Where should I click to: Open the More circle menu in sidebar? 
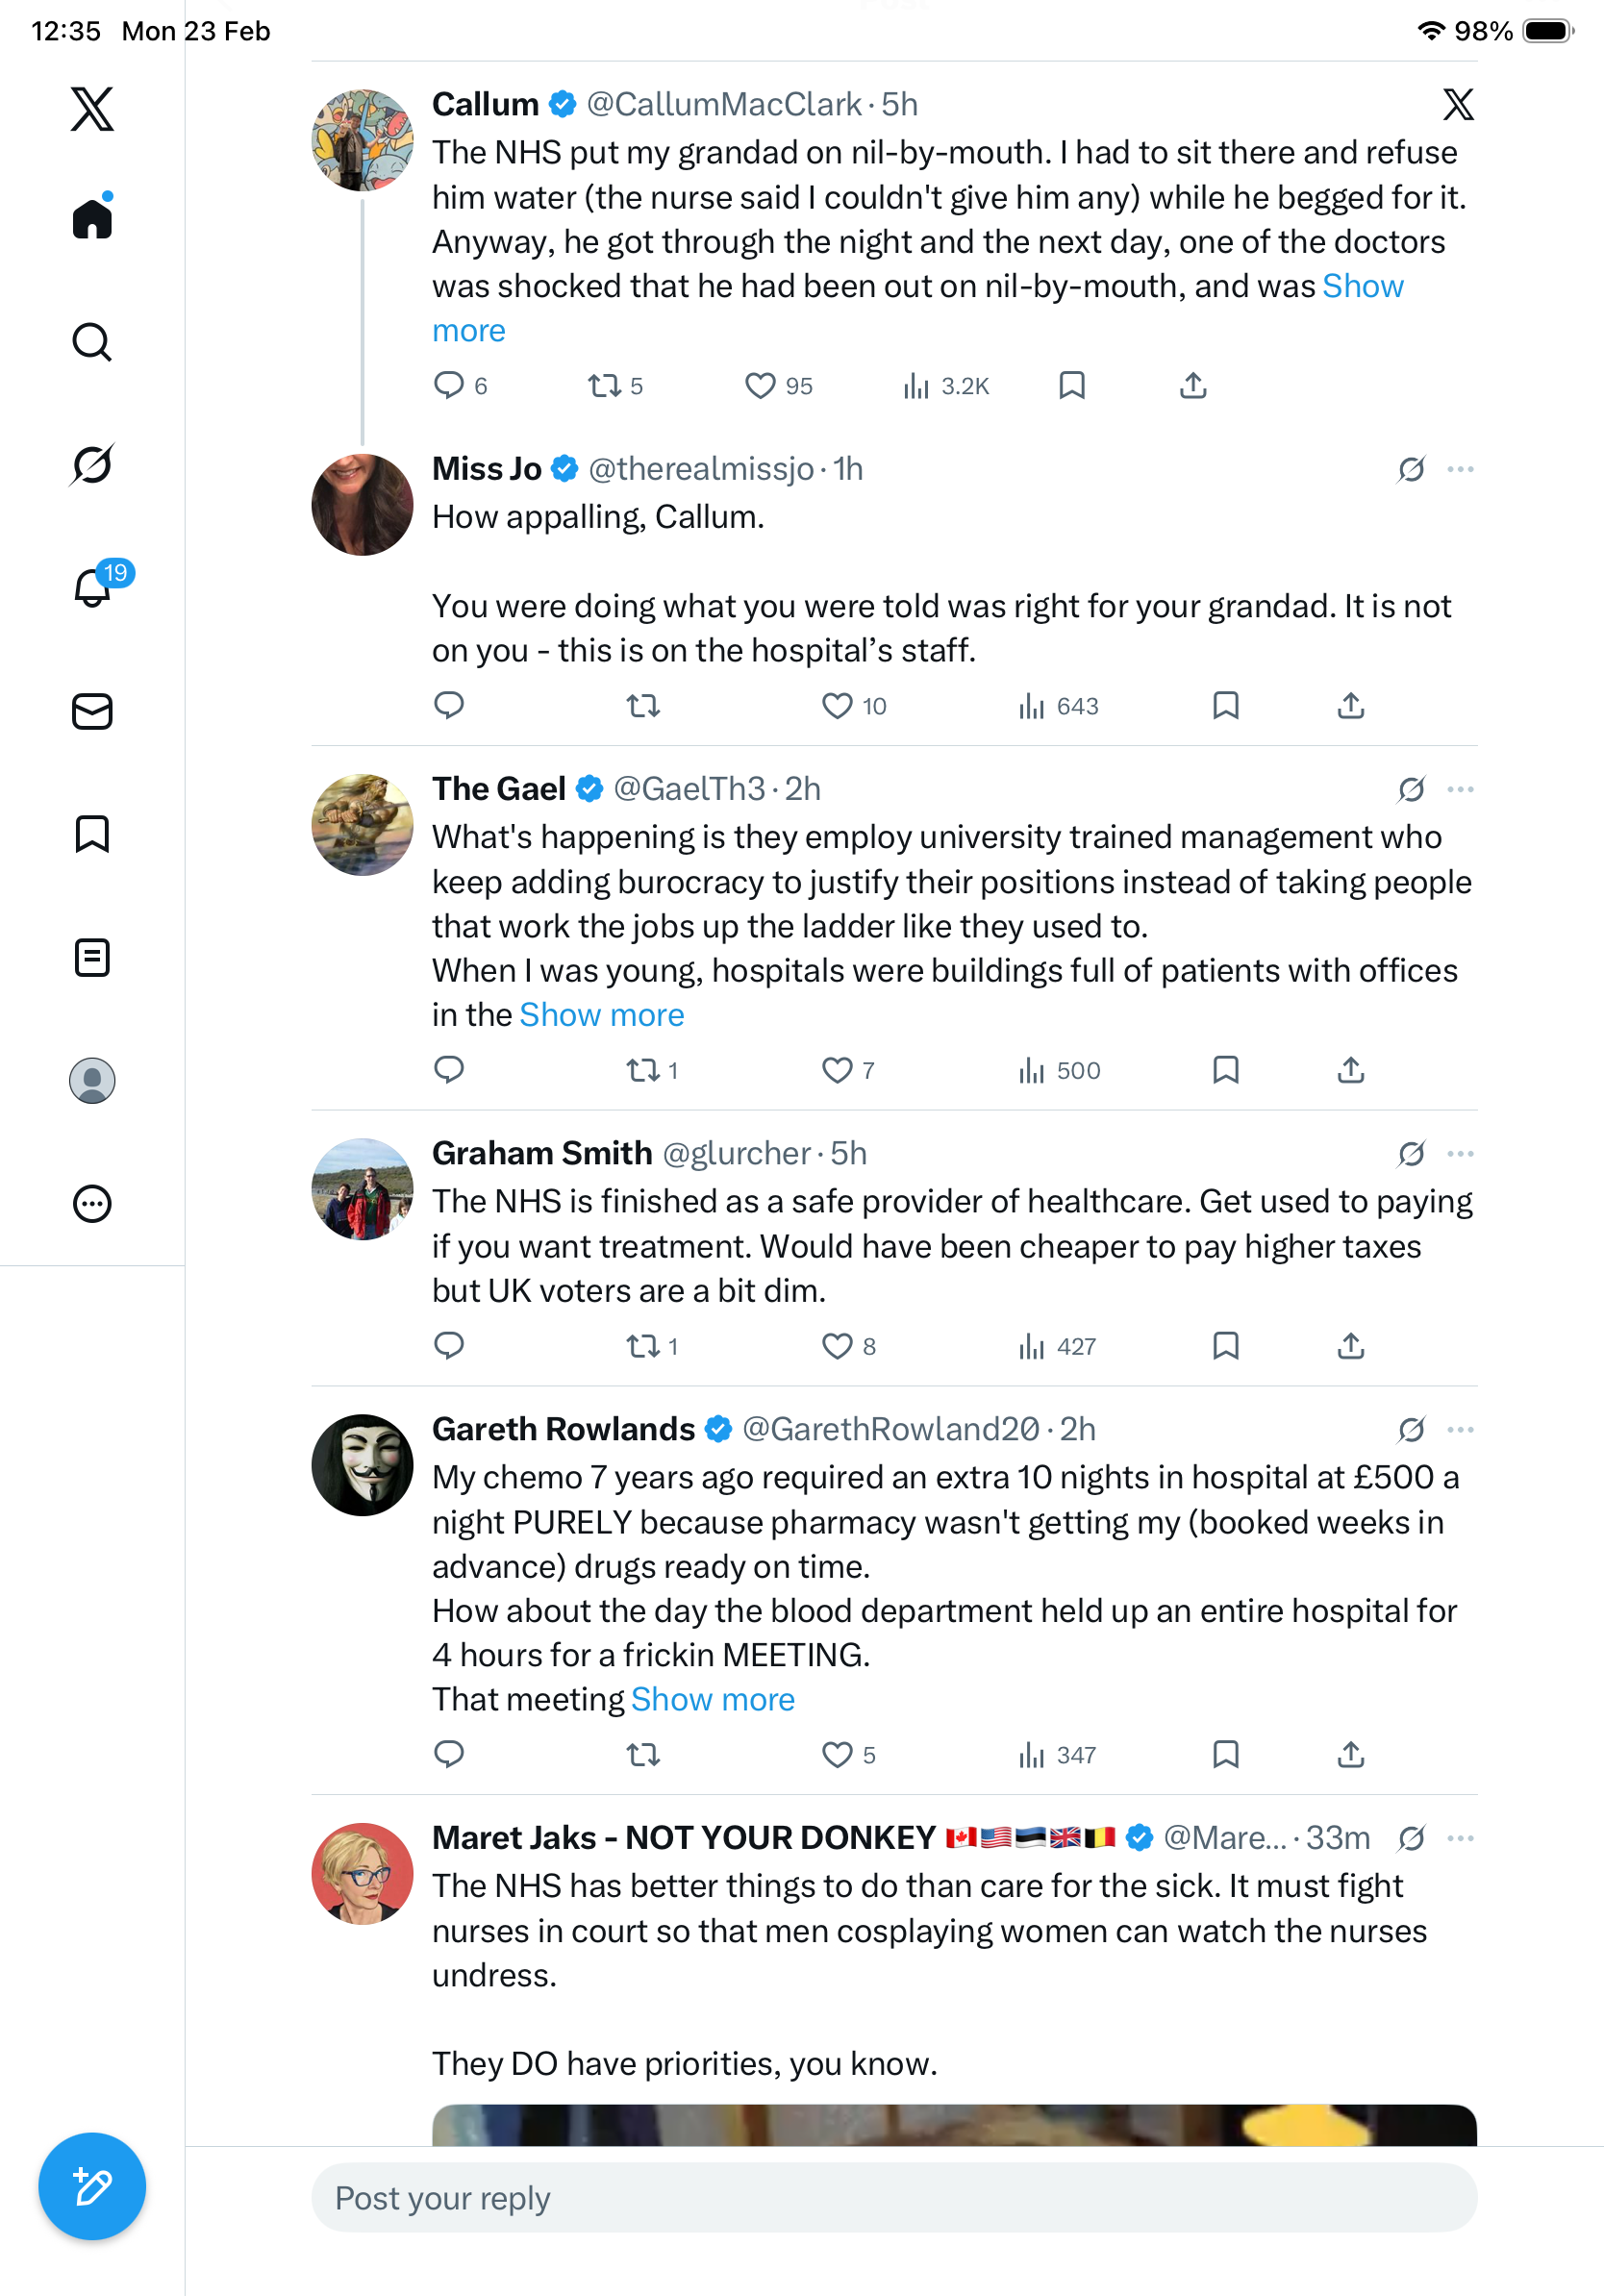click(x=92, y=1203)
